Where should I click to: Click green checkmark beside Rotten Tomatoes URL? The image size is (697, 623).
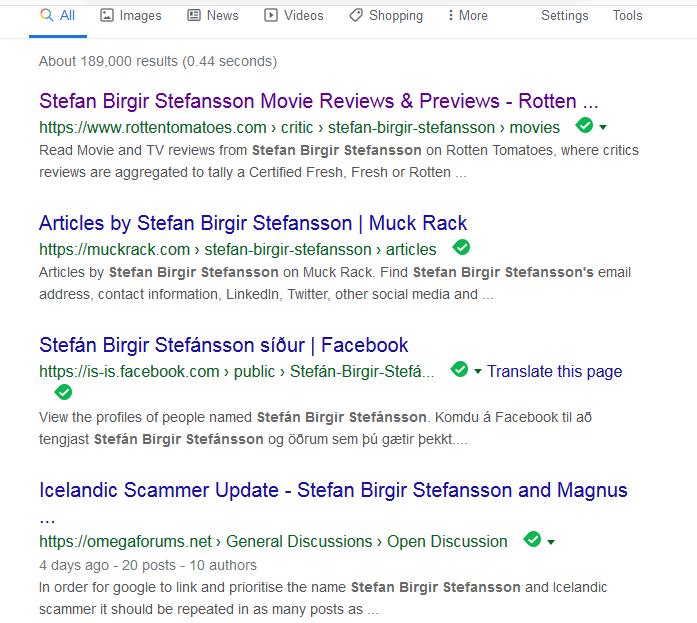[x=584, y=126]
